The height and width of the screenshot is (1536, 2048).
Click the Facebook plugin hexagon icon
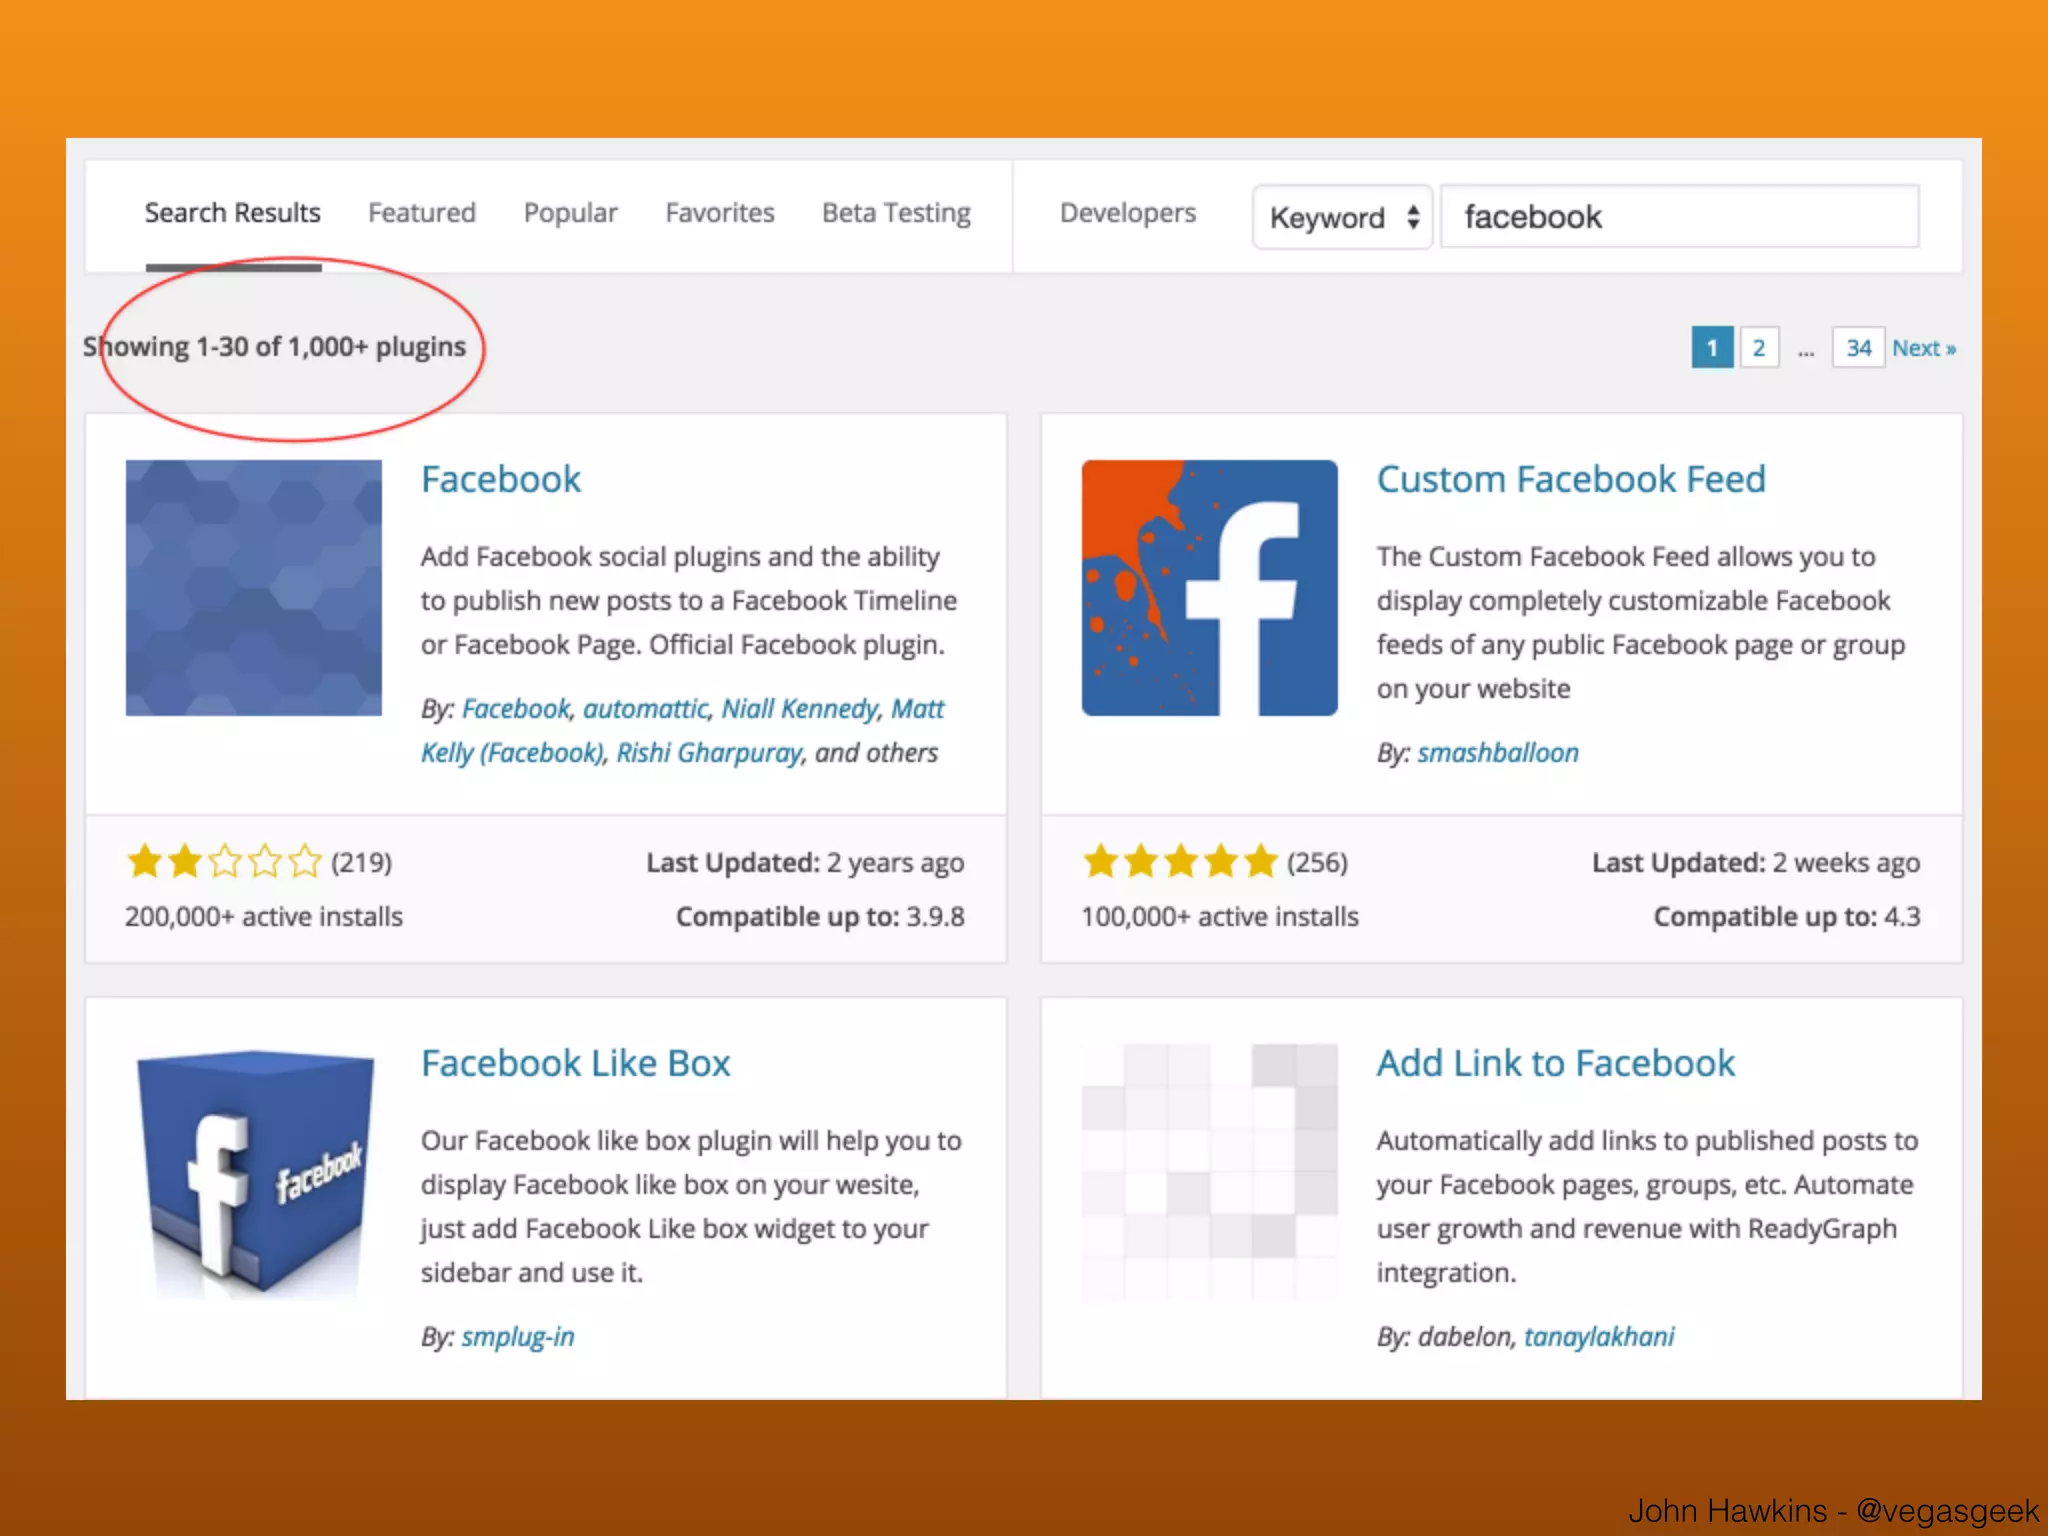pos(253,587)
